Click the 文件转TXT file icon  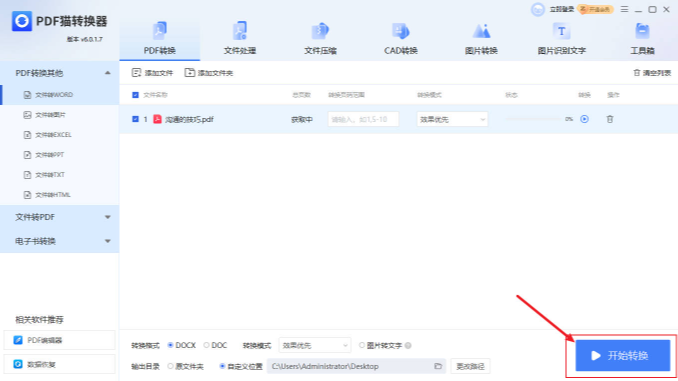pyautogui.click(x=27, y=175)
